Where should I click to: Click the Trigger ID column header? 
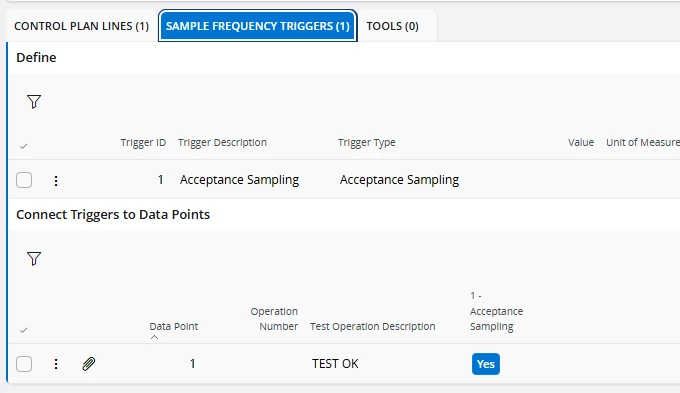[x=143, y=143]
